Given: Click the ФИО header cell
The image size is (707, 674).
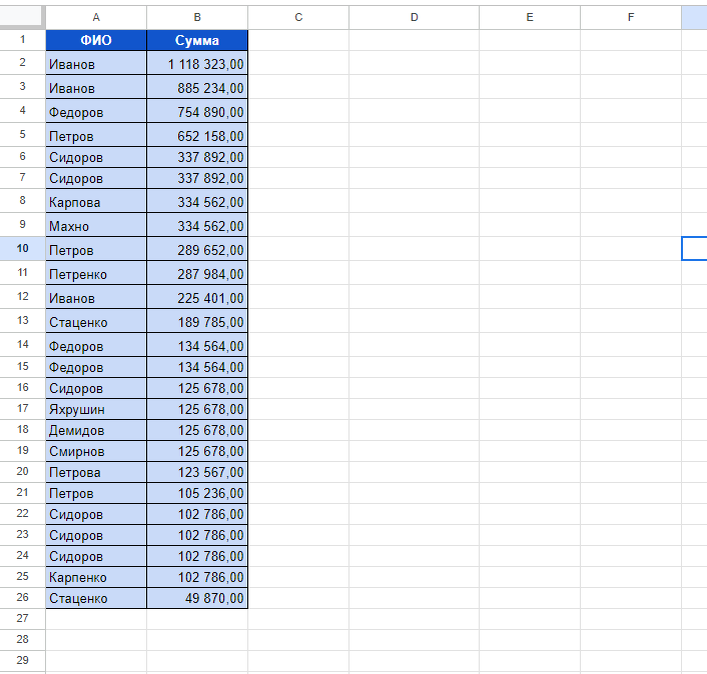Looking at the screenshot, I should [96, 40].
